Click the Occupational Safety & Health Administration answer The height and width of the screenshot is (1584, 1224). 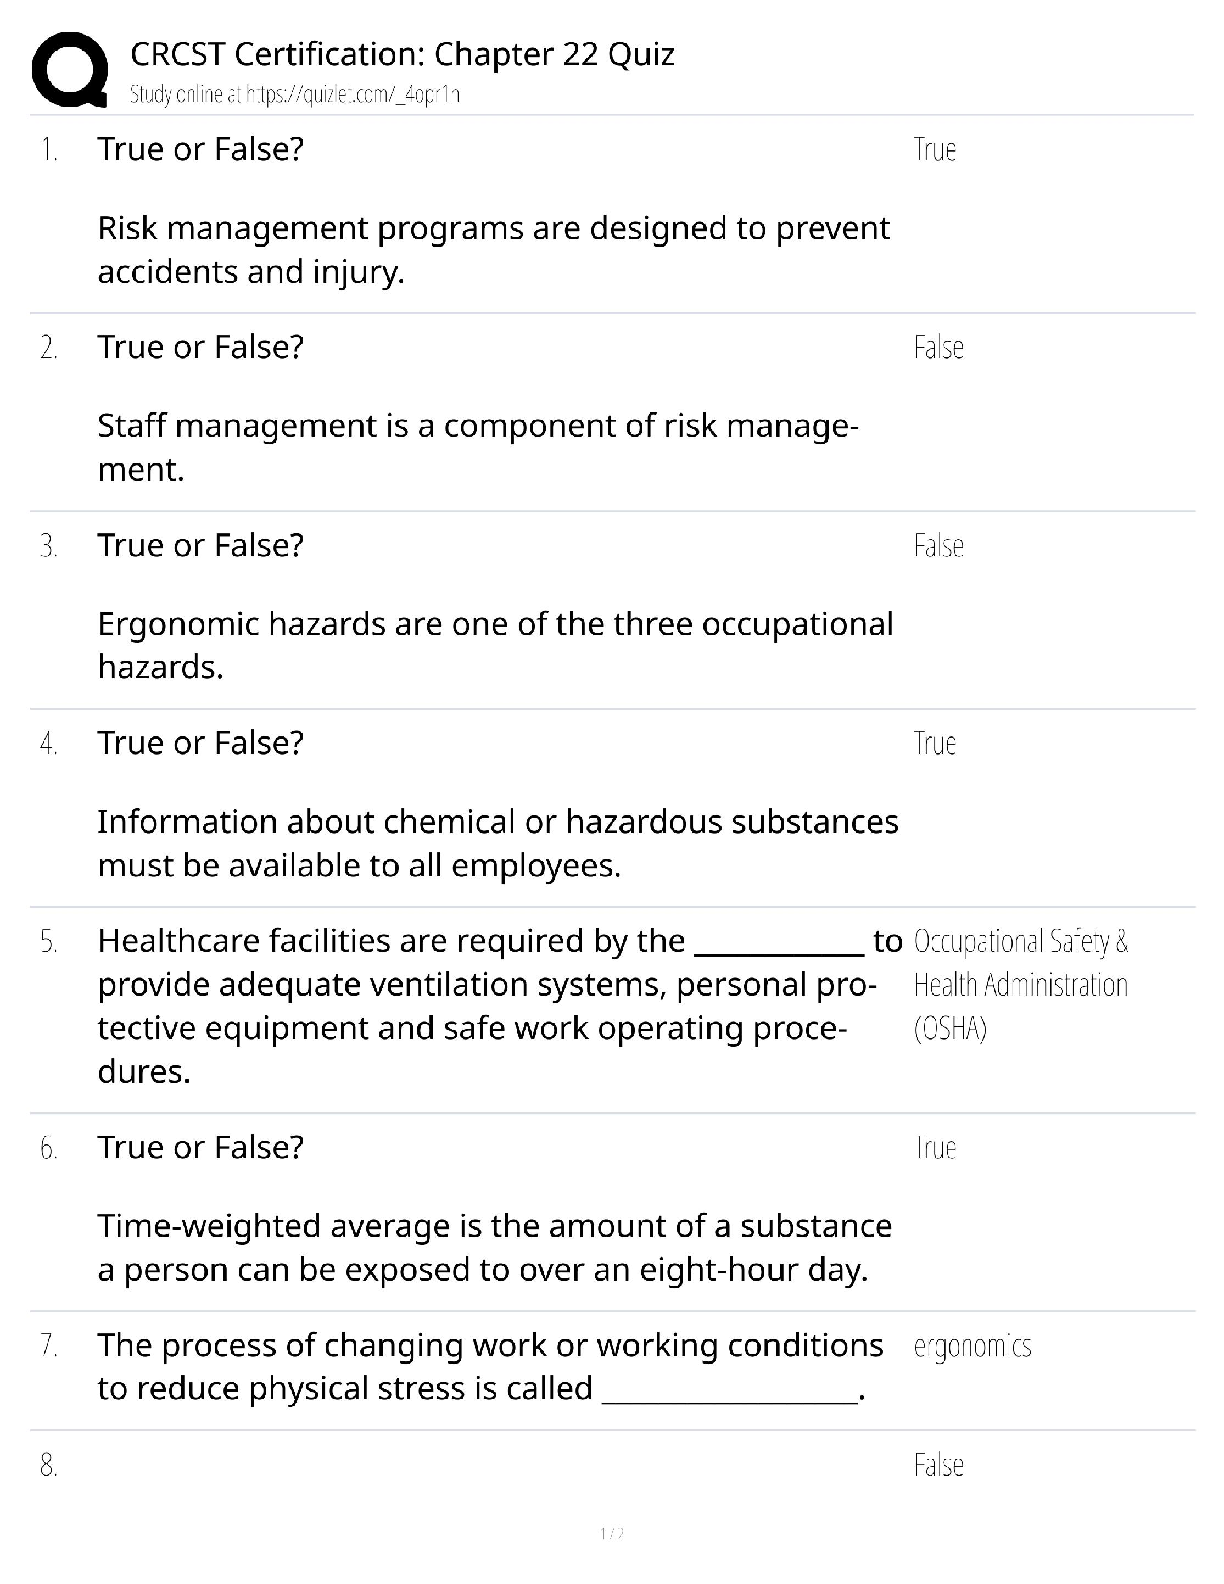(x=1021, y=985)
